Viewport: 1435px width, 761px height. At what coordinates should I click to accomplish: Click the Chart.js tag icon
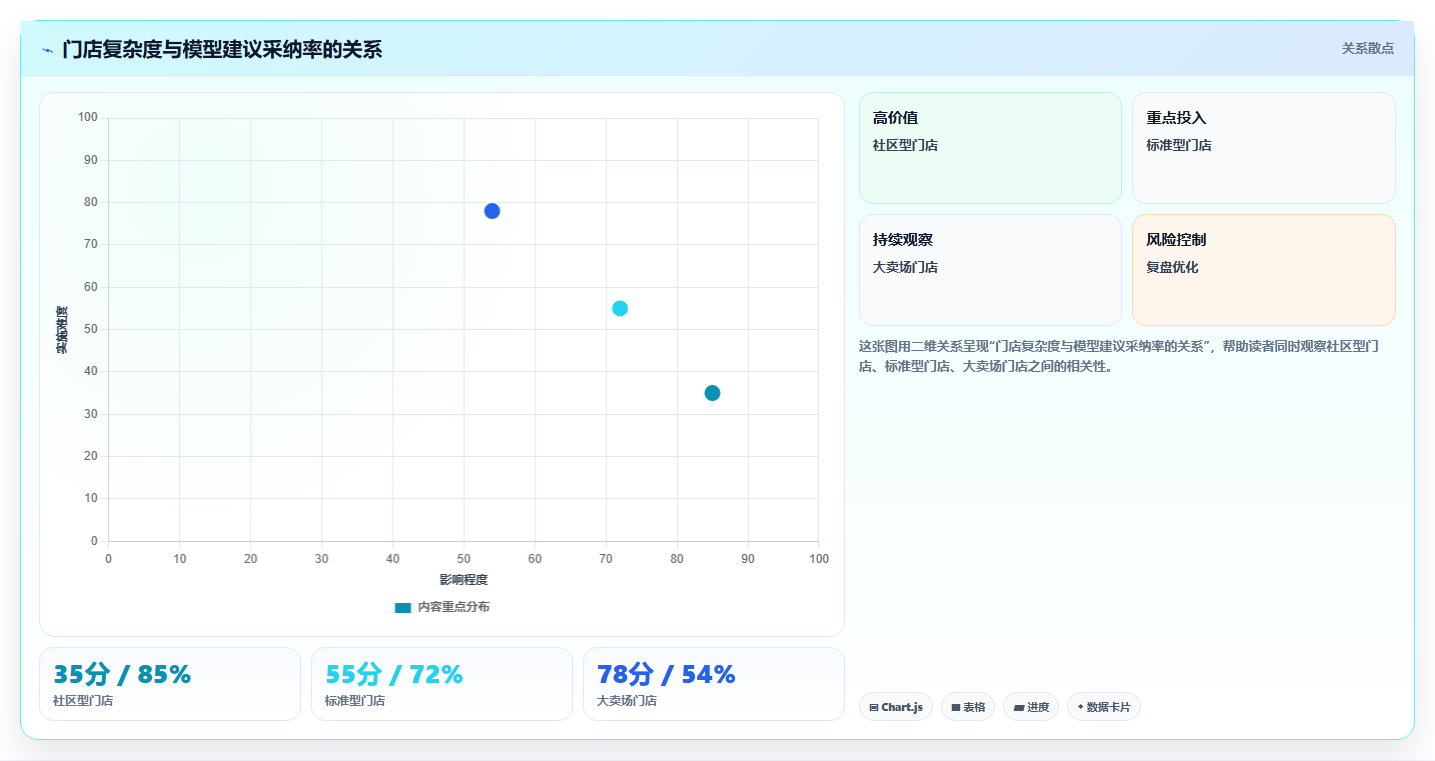pos(874,708)
